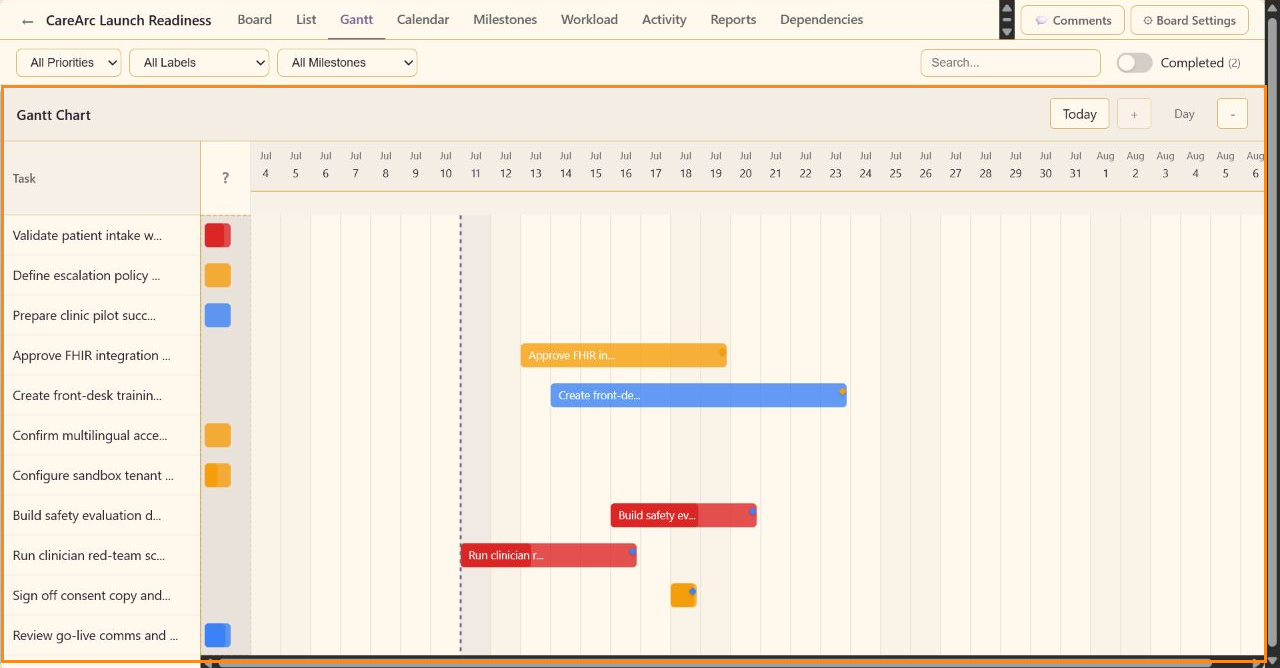Viewport: 1280px width, 668px height.
Task: Click task "Configure sandbox tenant ..."
Action: pyautogui.click(x=93, y=475)
